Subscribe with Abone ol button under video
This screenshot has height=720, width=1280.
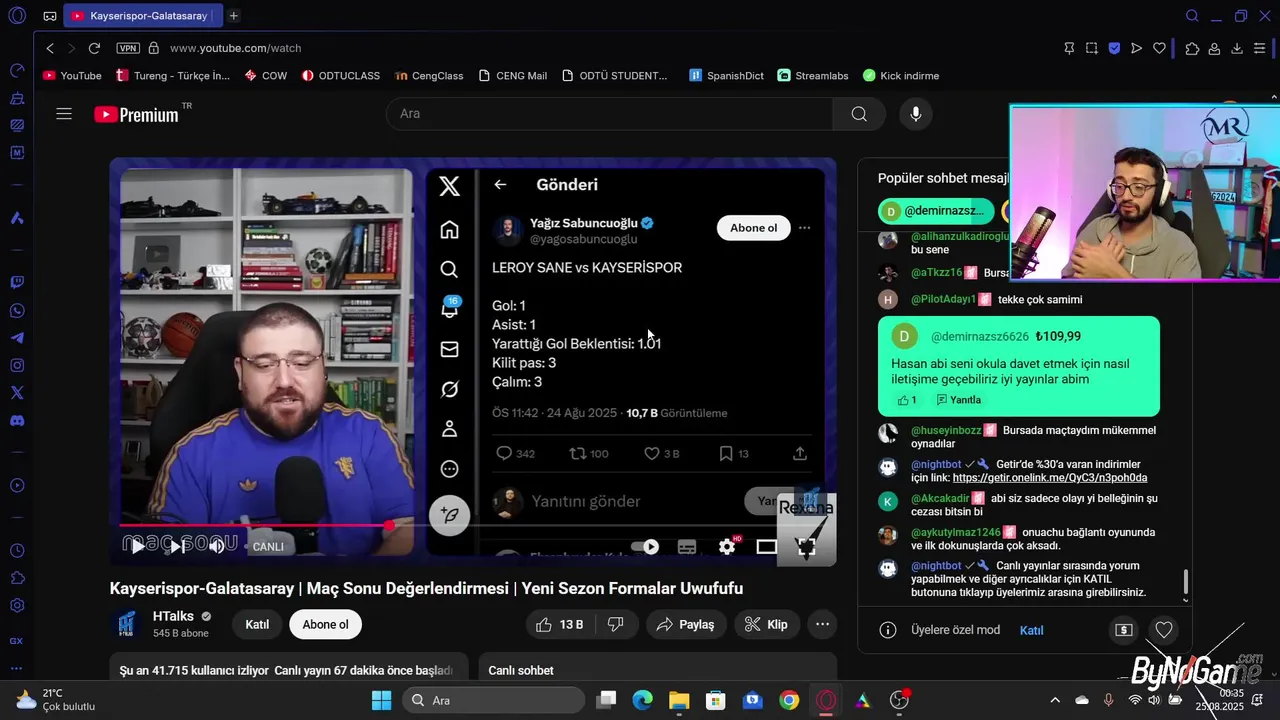pos(325,625)
